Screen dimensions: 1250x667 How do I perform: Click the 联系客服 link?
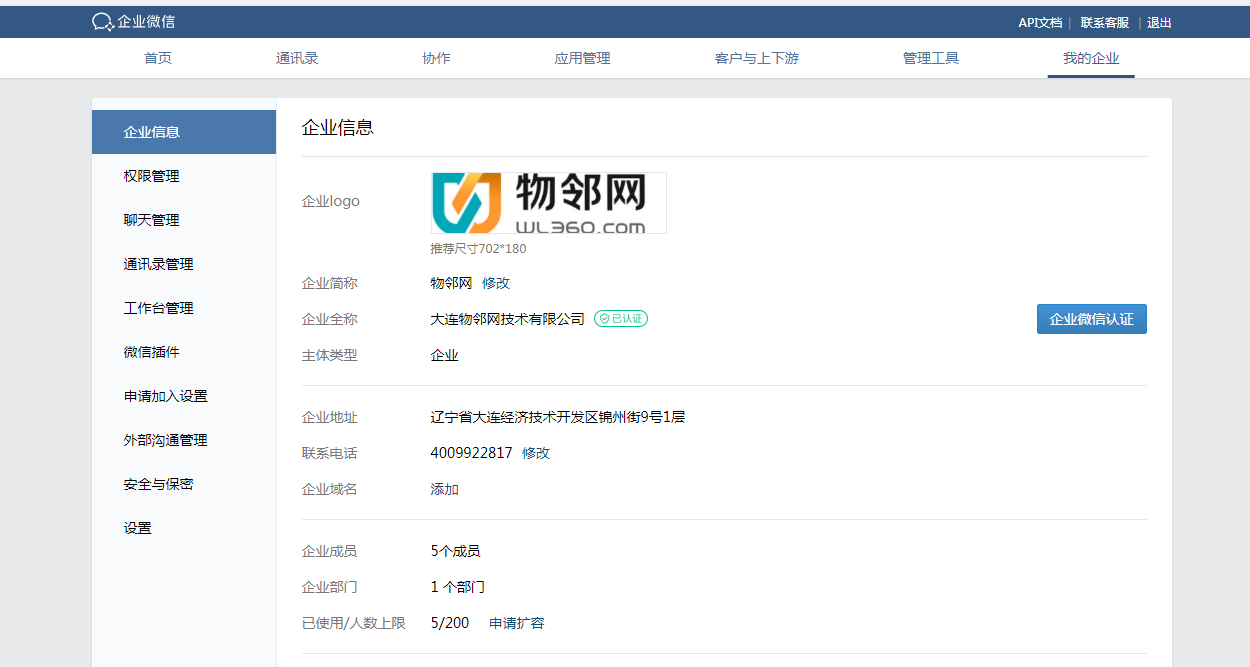click(1105, 22)
